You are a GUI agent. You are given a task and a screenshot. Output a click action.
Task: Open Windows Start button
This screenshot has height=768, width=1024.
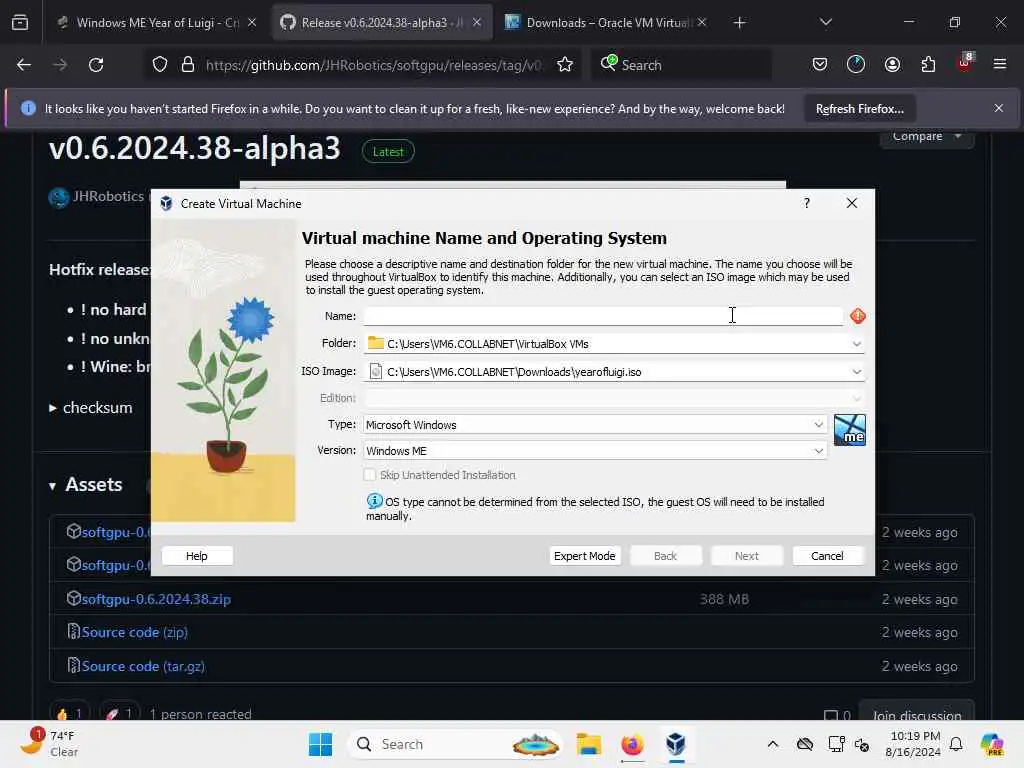coord(320,744)
